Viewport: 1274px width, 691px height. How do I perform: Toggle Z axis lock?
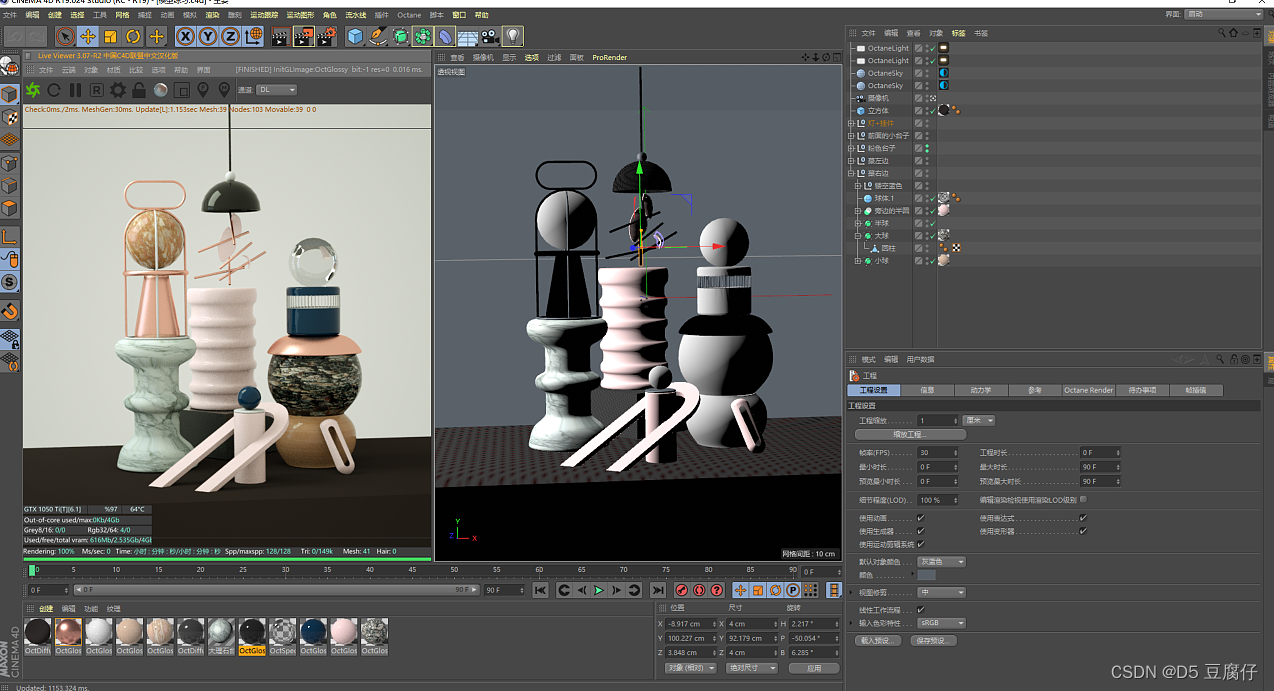coord(229,37)
